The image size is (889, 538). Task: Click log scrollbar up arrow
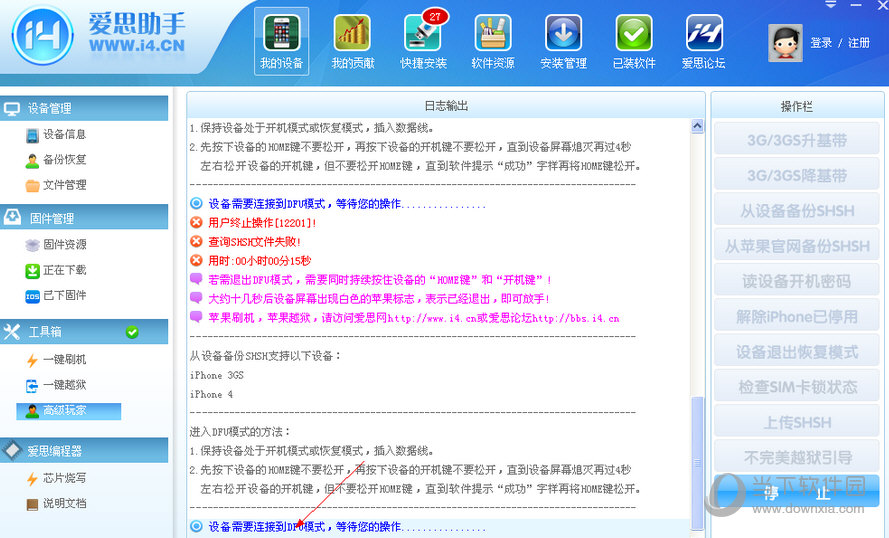[x=697, y=126]
